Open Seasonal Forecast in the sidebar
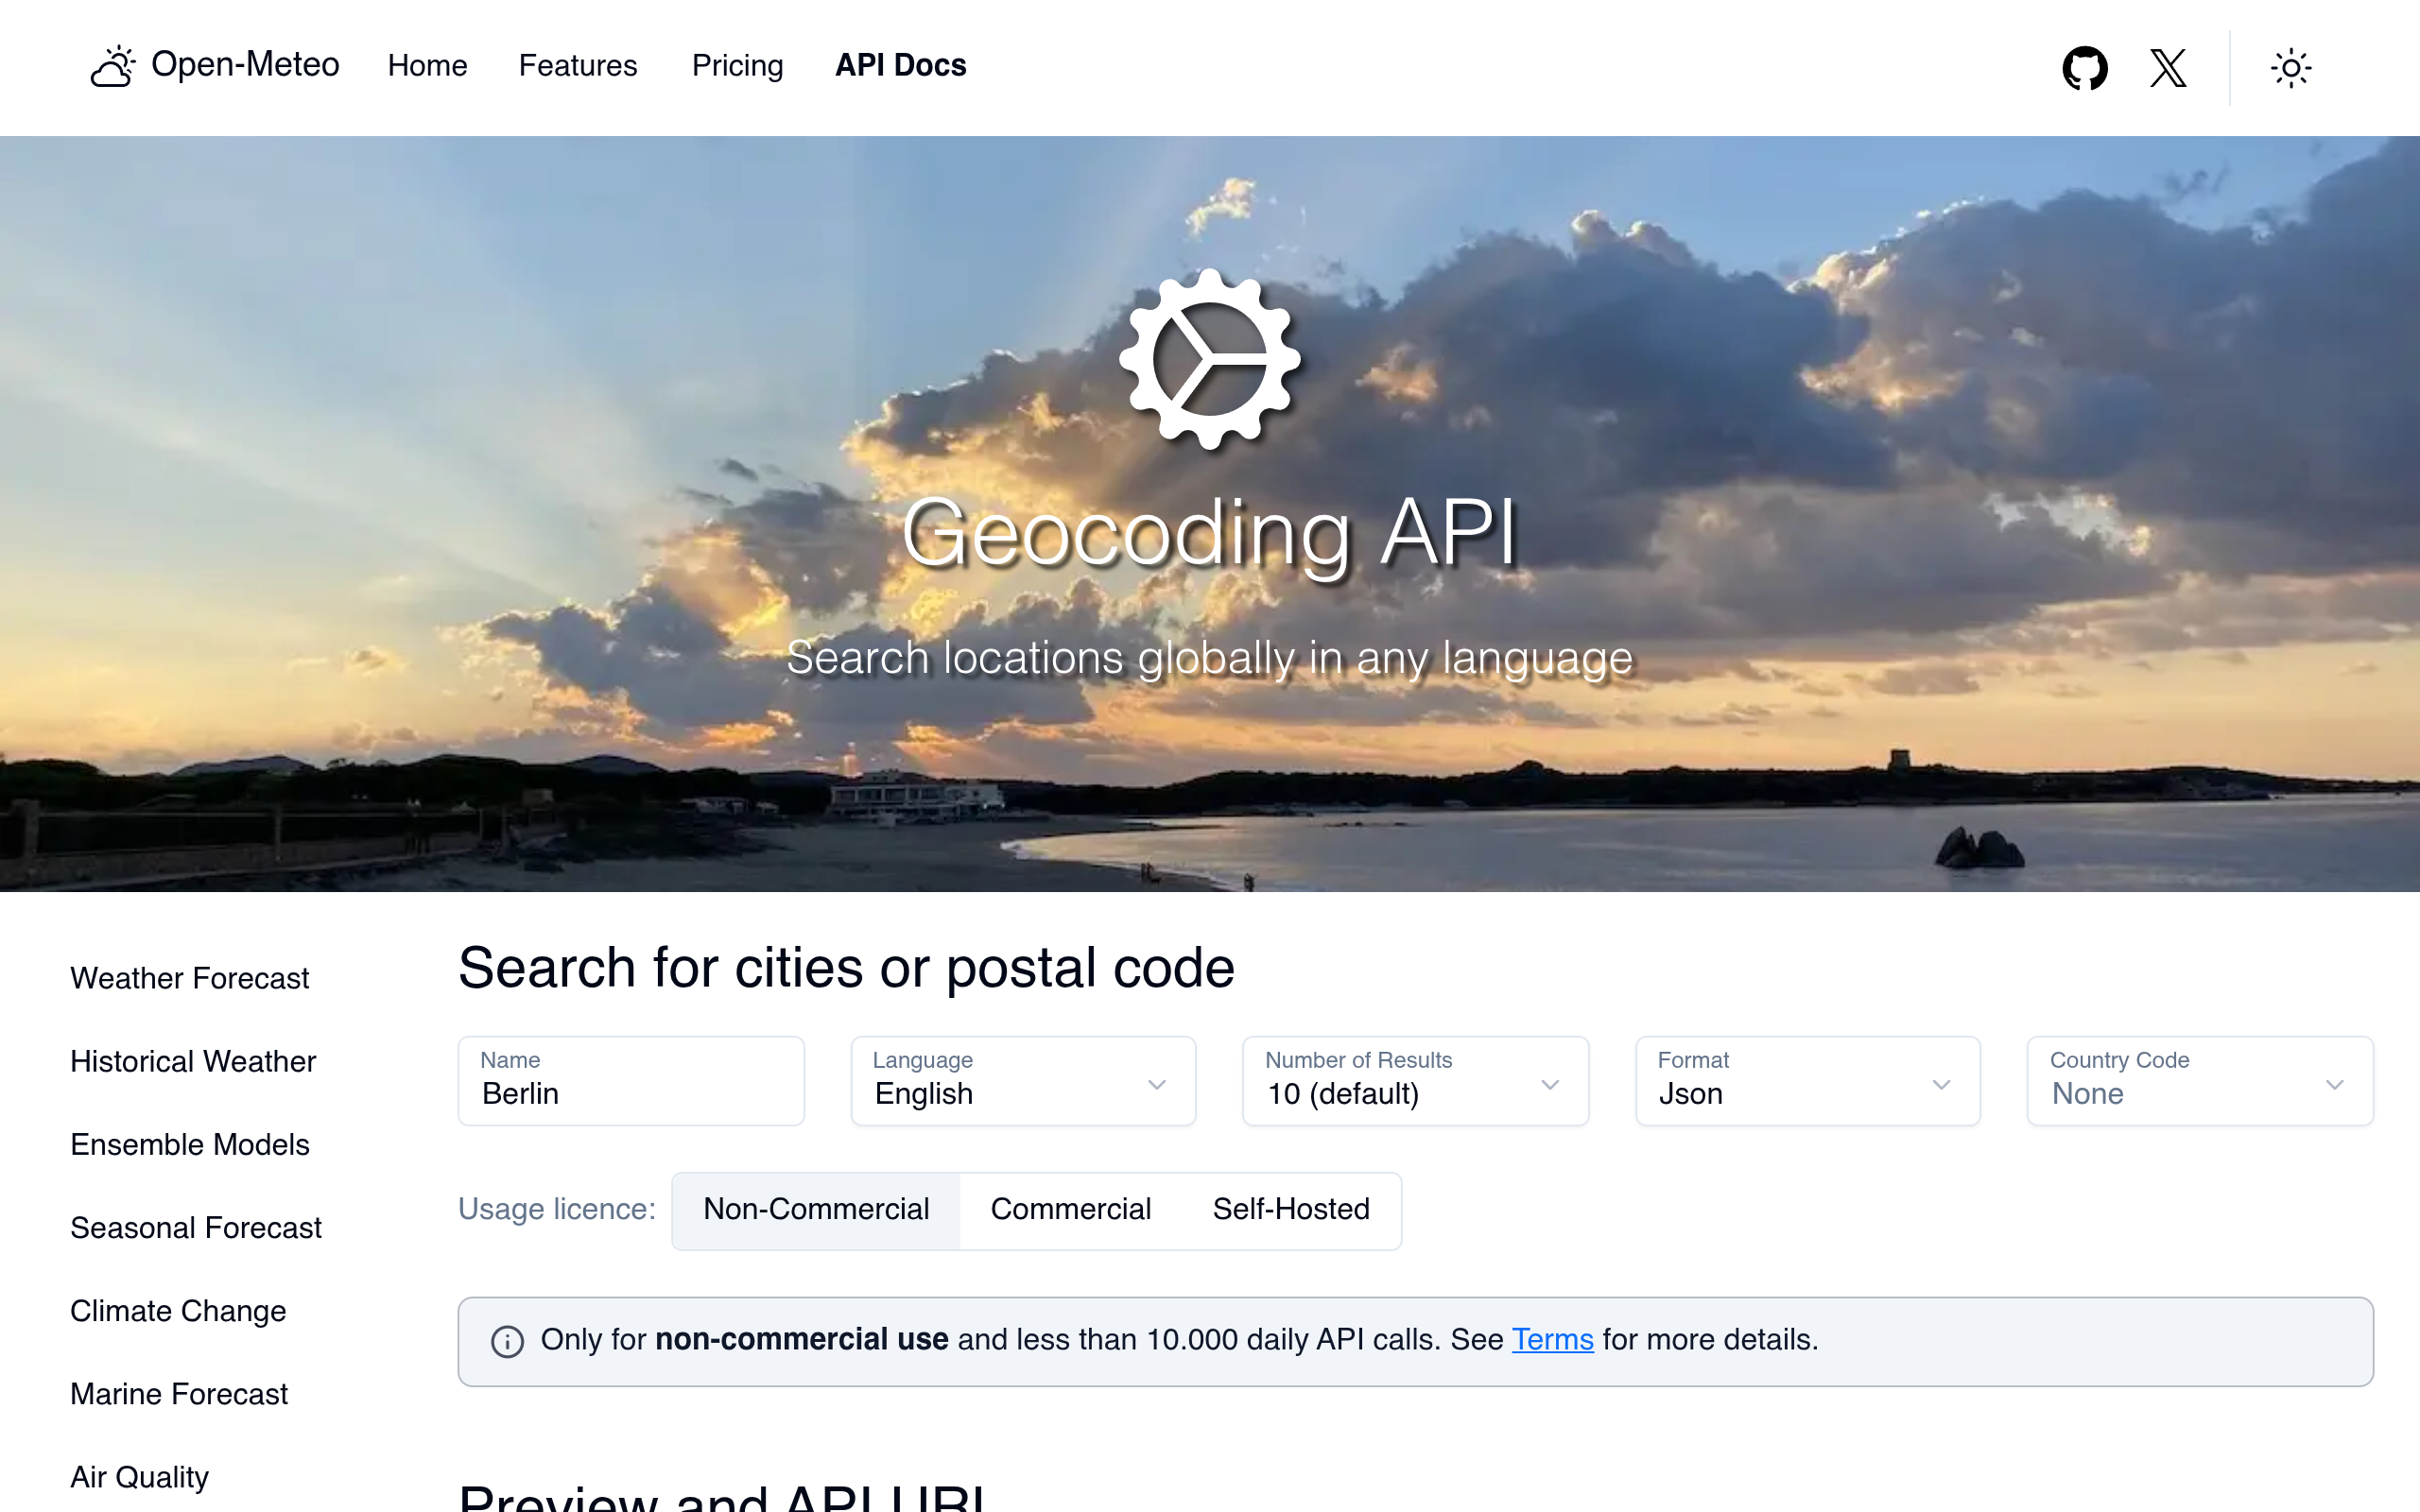2420x1512 pixels. coord(196,1227)
